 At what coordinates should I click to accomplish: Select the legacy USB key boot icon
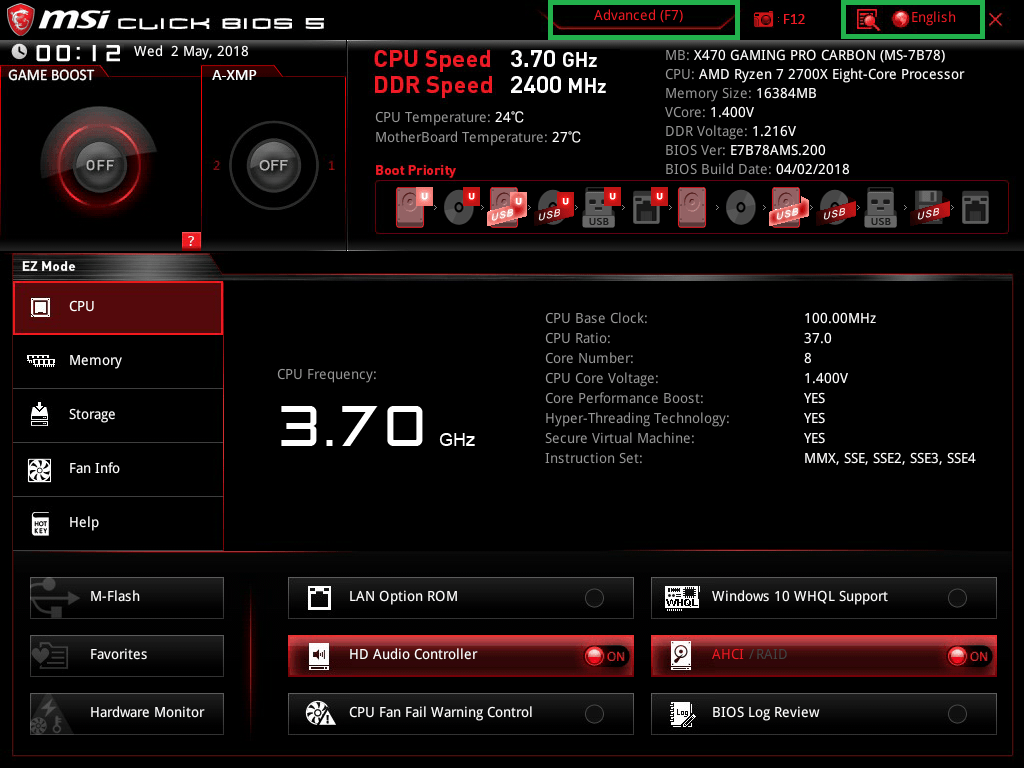click(x=880, y=207)
